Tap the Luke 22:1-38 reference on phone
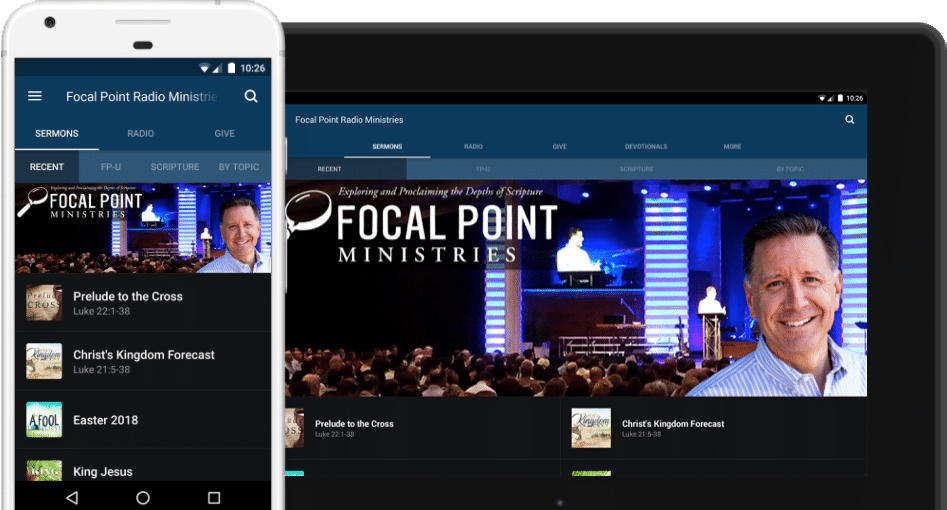This screenshot has width=947, height=510. (101, 311)
